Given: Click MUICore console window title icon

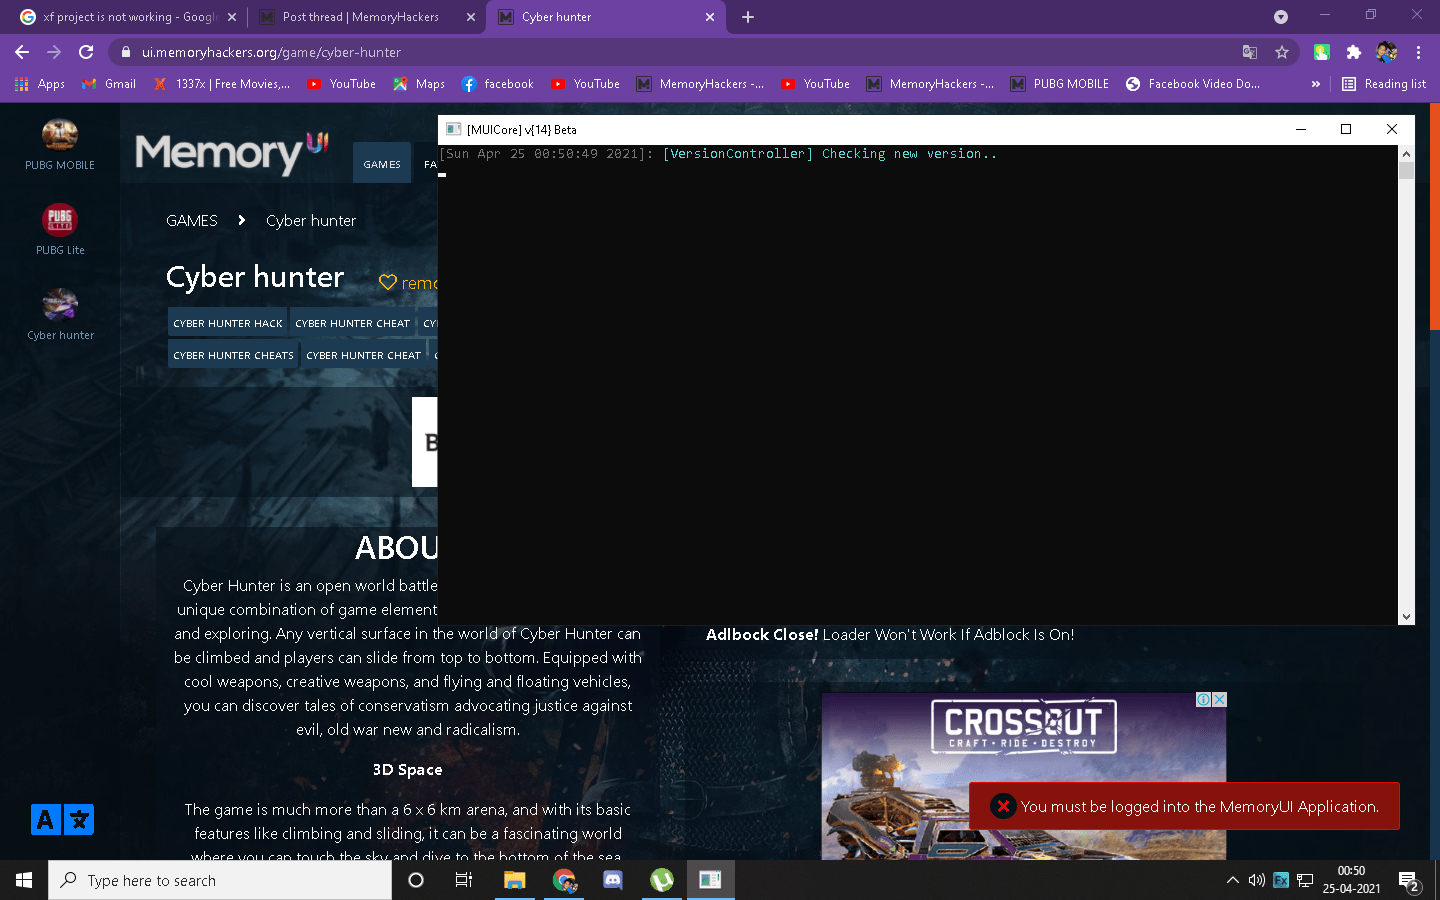Looking at the screenshot, I should [x=453, y=129].
